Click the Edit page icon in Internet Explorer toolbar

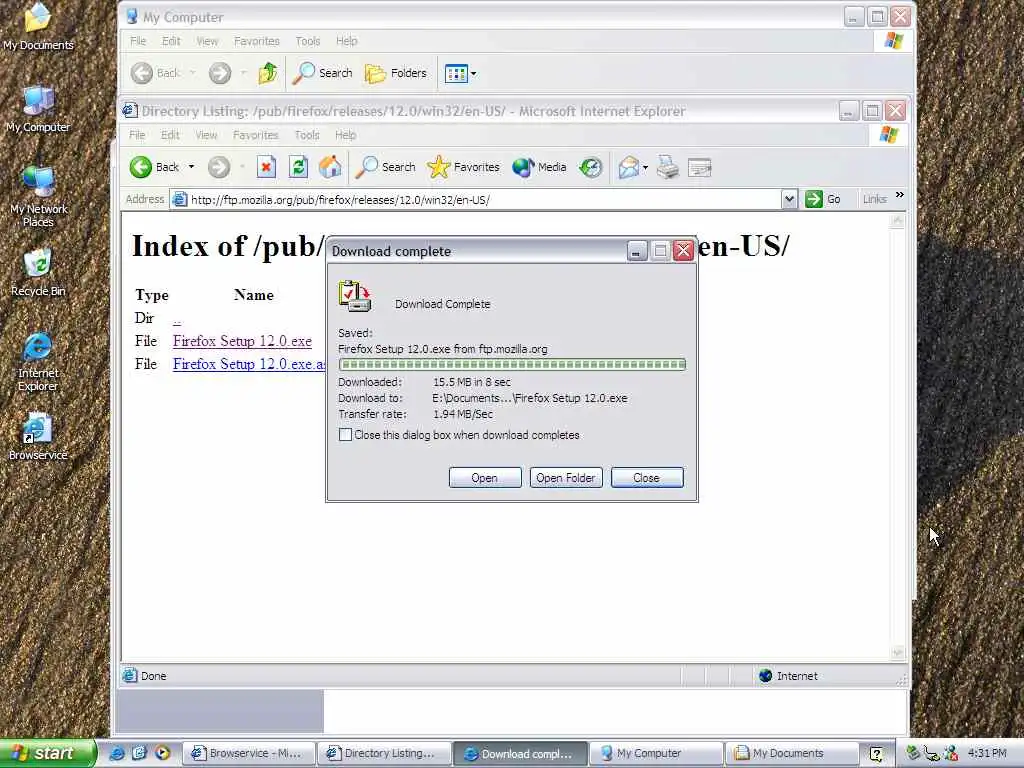coord(699,168)
